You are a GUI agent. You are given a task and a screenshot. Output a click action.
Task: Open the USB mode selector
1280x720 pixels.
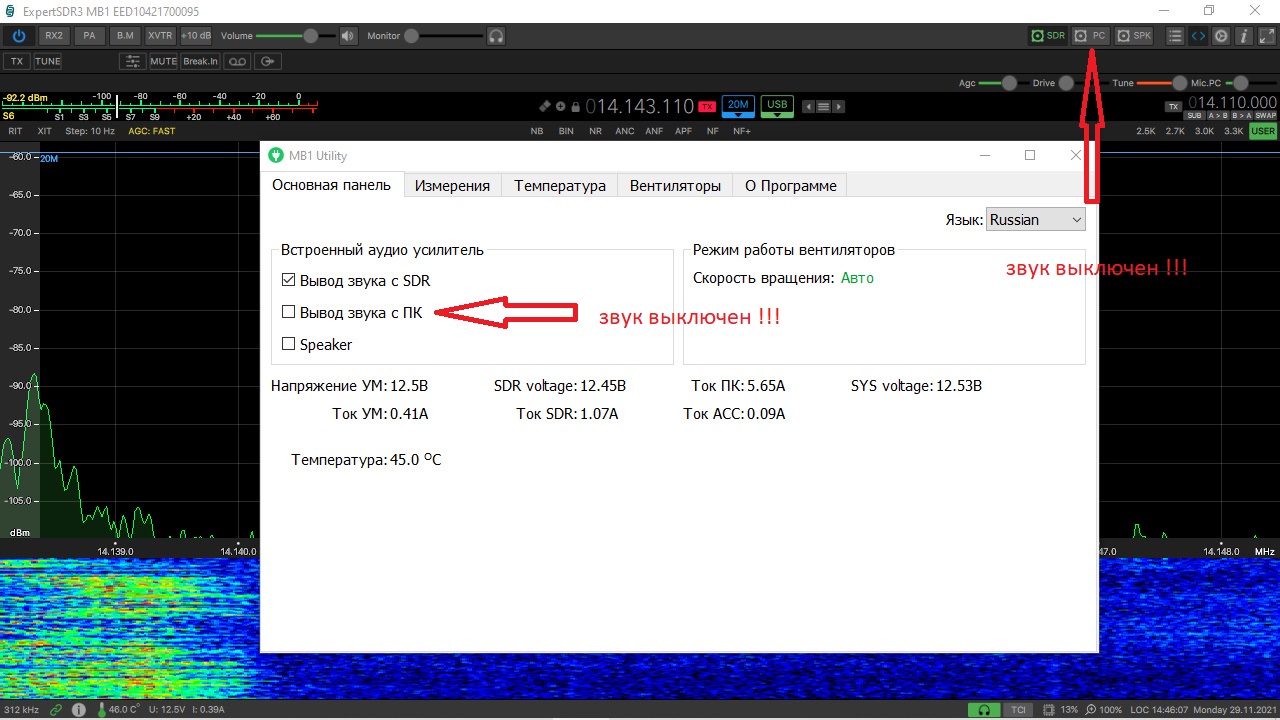click(776, 105)
